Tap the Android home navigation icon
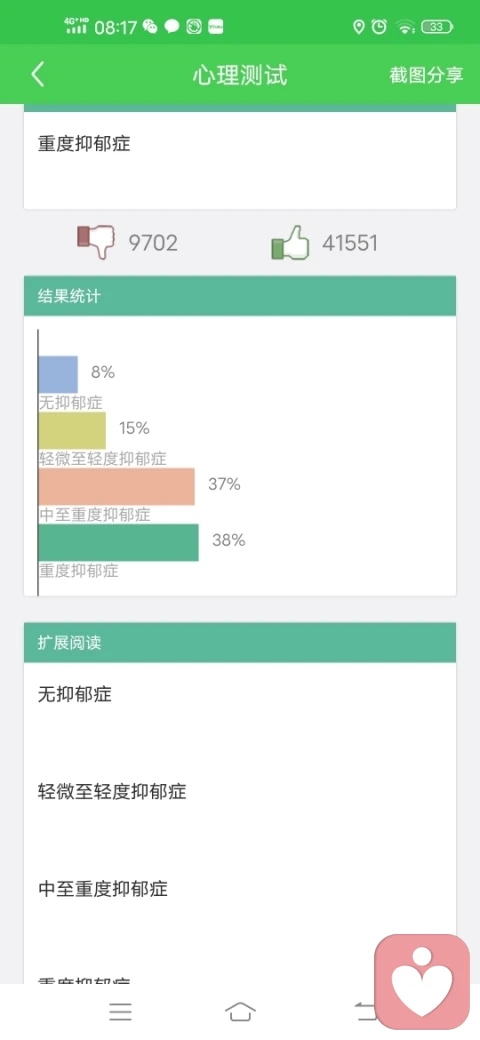This screenshot has width=480, height=1040. (x=240, y=1011)
